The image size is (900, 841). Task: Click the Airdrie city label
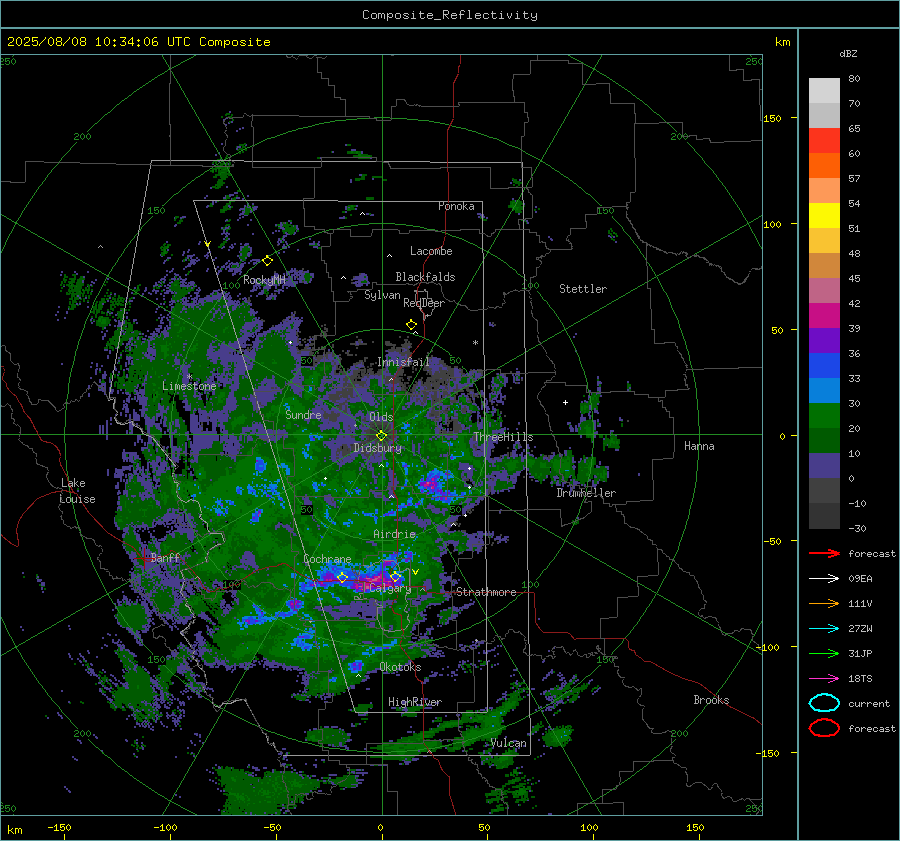[x=394, y=534]
